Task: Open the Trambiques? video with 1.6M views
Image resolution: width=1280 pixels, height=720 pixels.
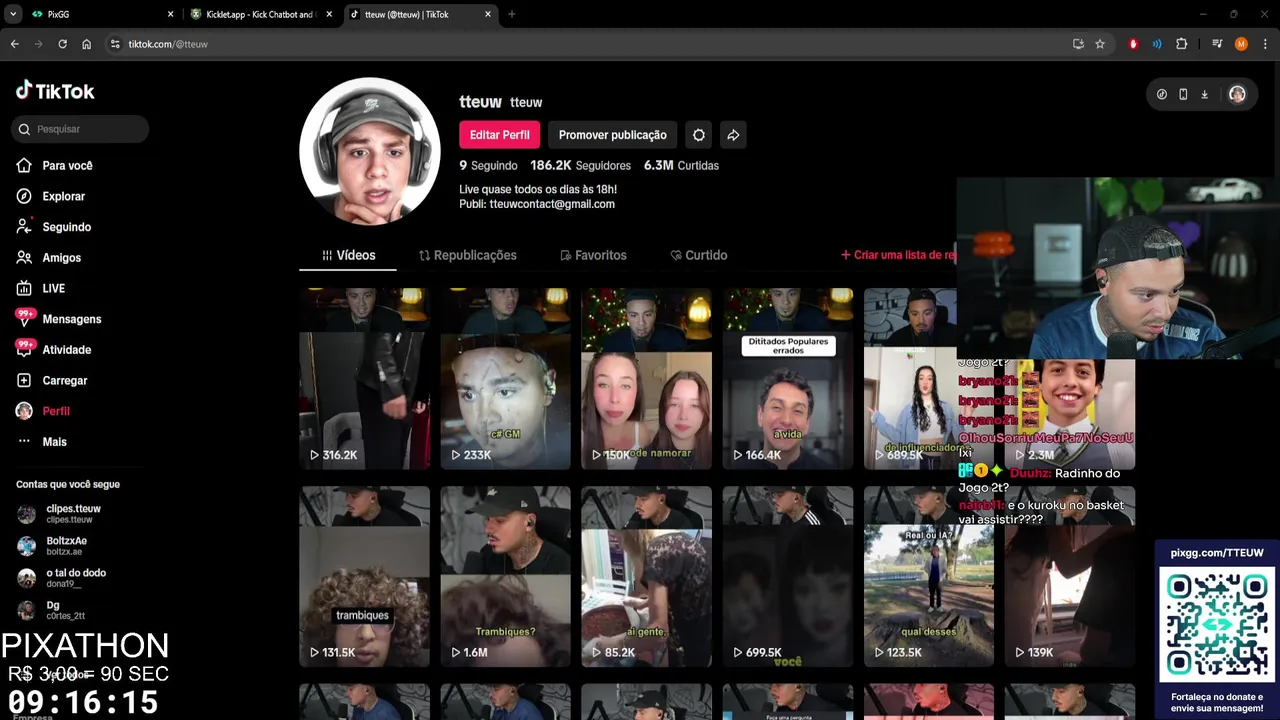Action: (x=505, y=577)
